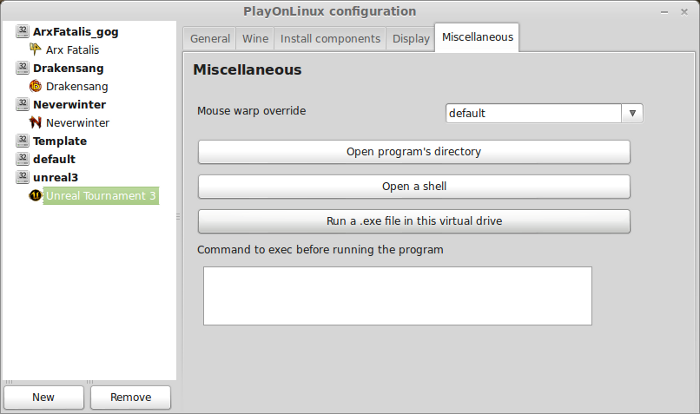Screen dimensions: 700x414
Task: Click the Drakensang virtual drive icon
Action: pyautogui.click(x=22, y=68)
